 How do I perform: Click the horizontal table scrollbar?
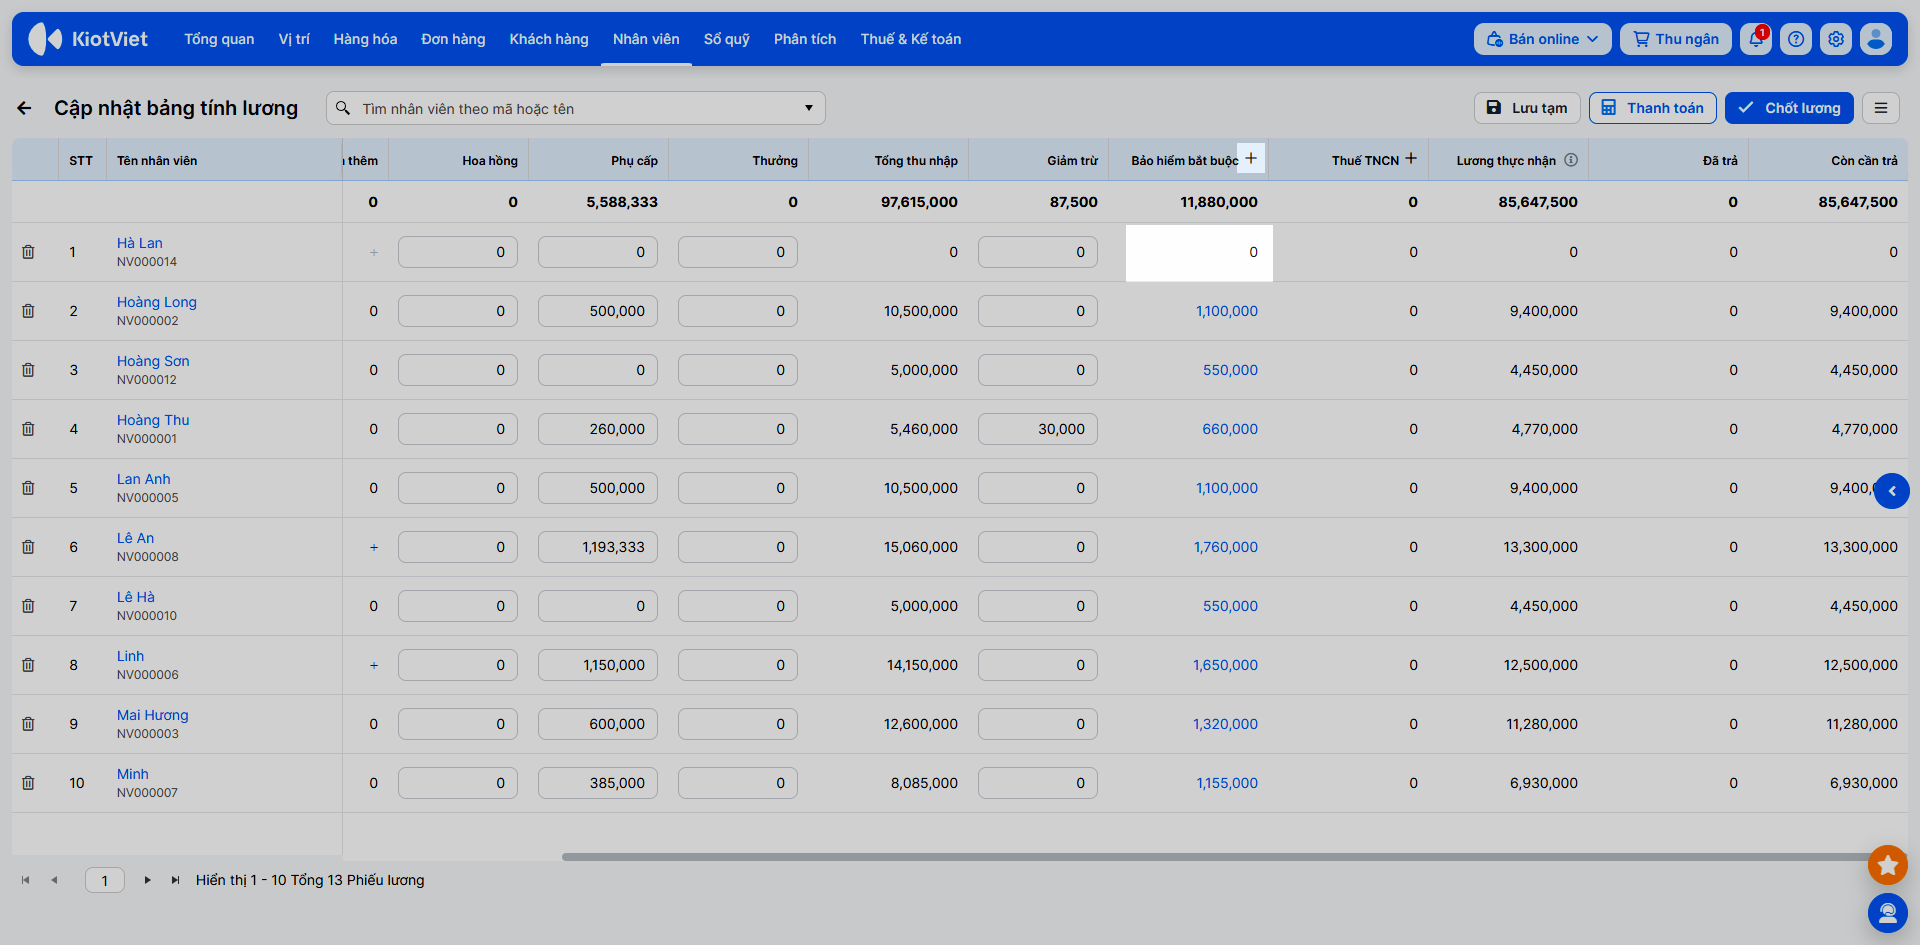point(1216,857)
